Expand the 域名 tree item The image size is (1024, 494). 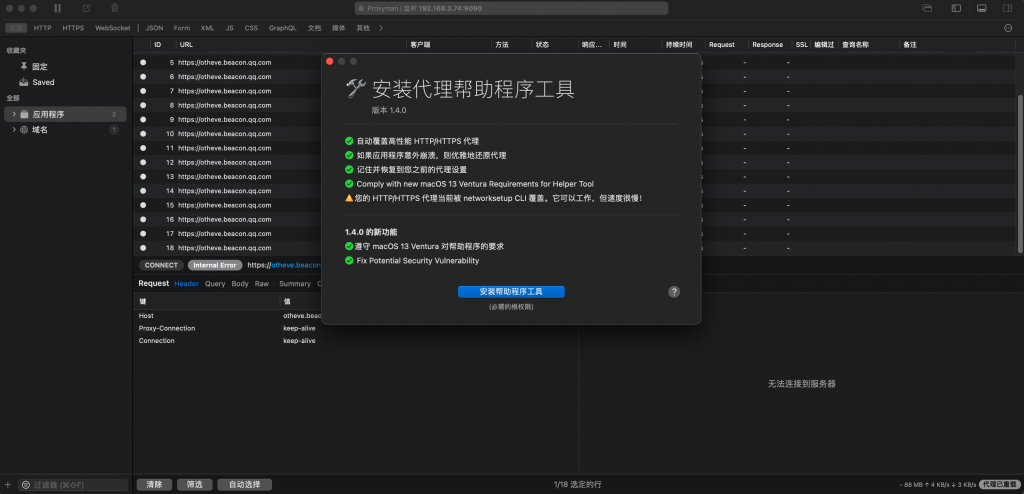click(14, 130)
